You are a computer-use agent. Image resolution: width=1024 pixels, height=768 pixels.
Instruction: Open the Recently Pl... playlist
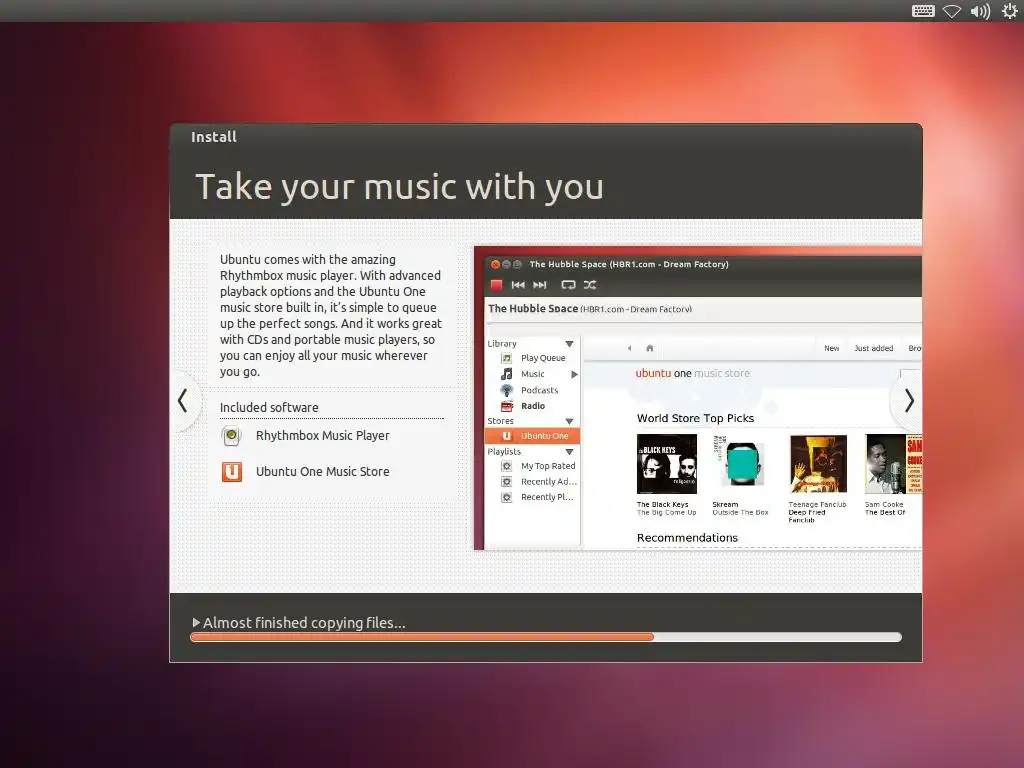[547, 497]
